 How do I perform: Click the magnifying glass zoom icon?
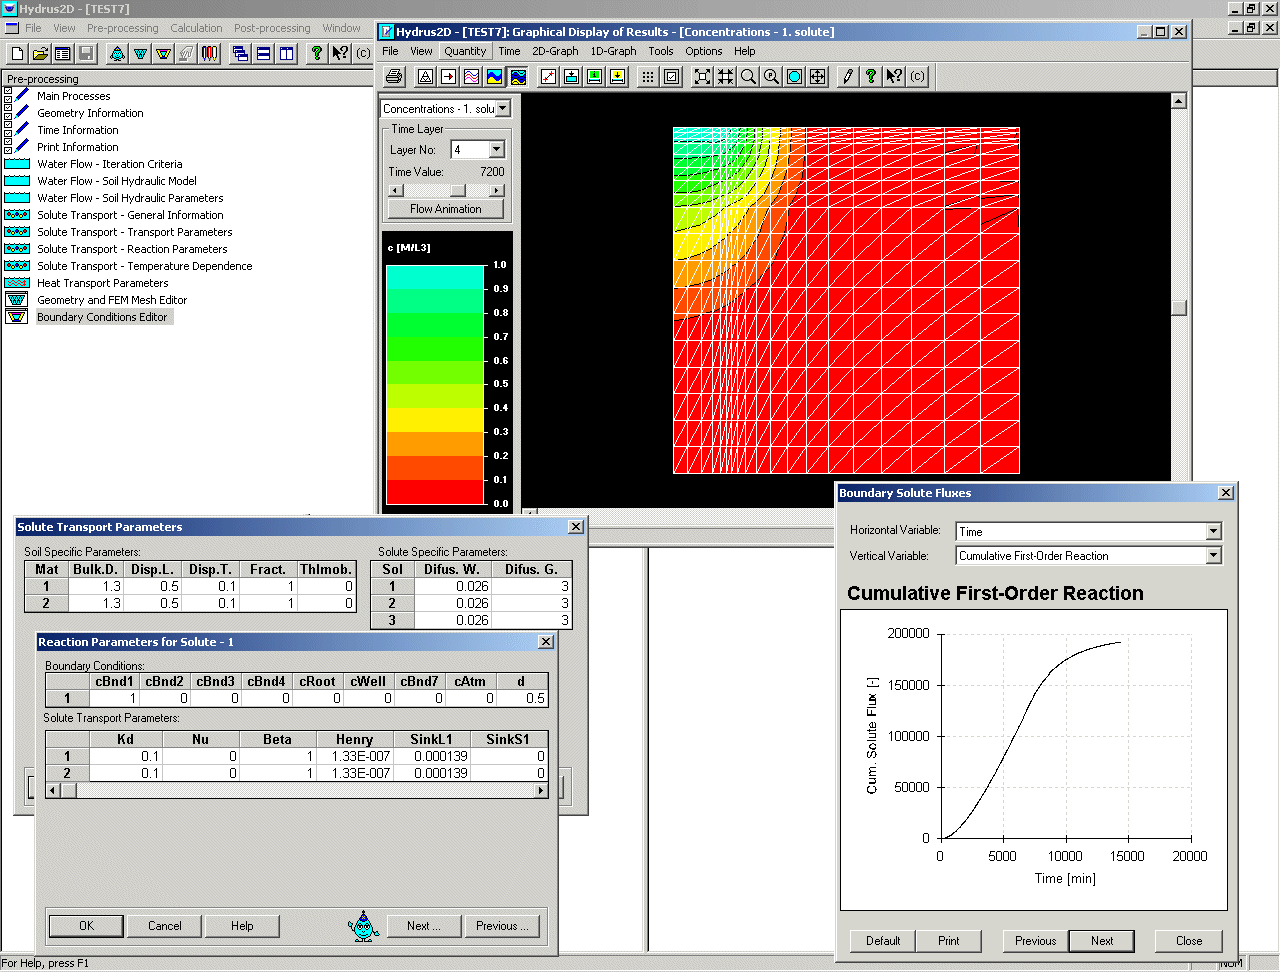pyautogui.click(x=748, y=76)
